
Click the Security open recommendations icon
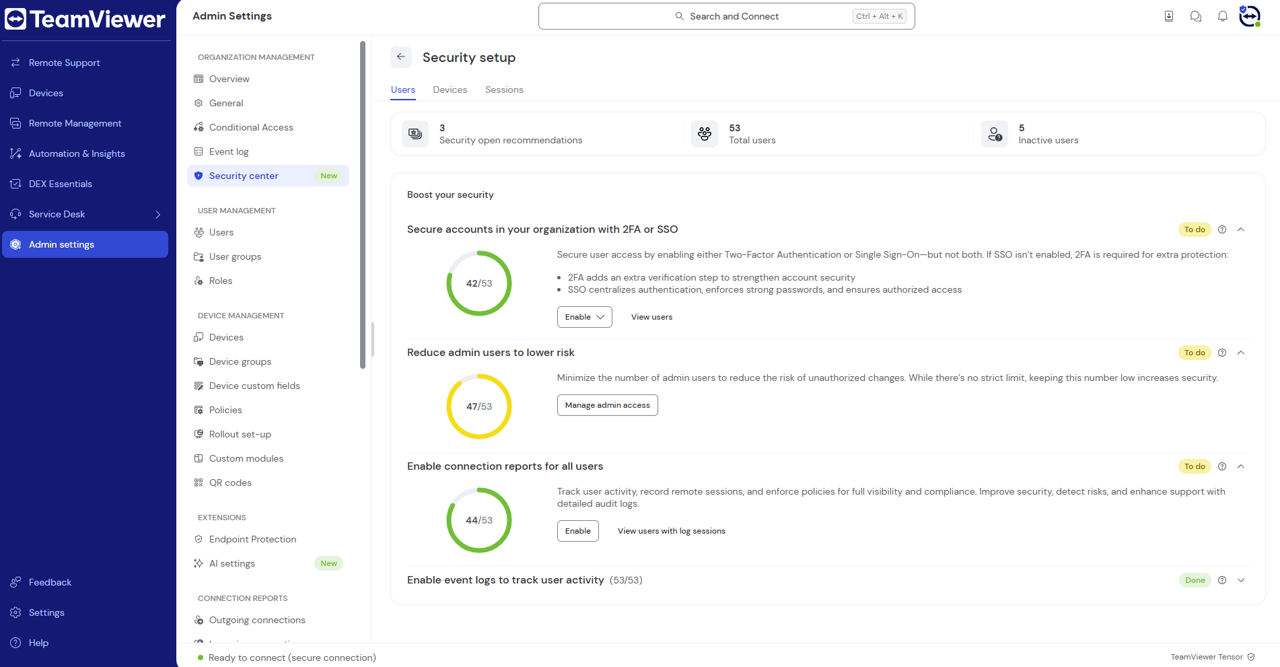(x=415, y=134)
